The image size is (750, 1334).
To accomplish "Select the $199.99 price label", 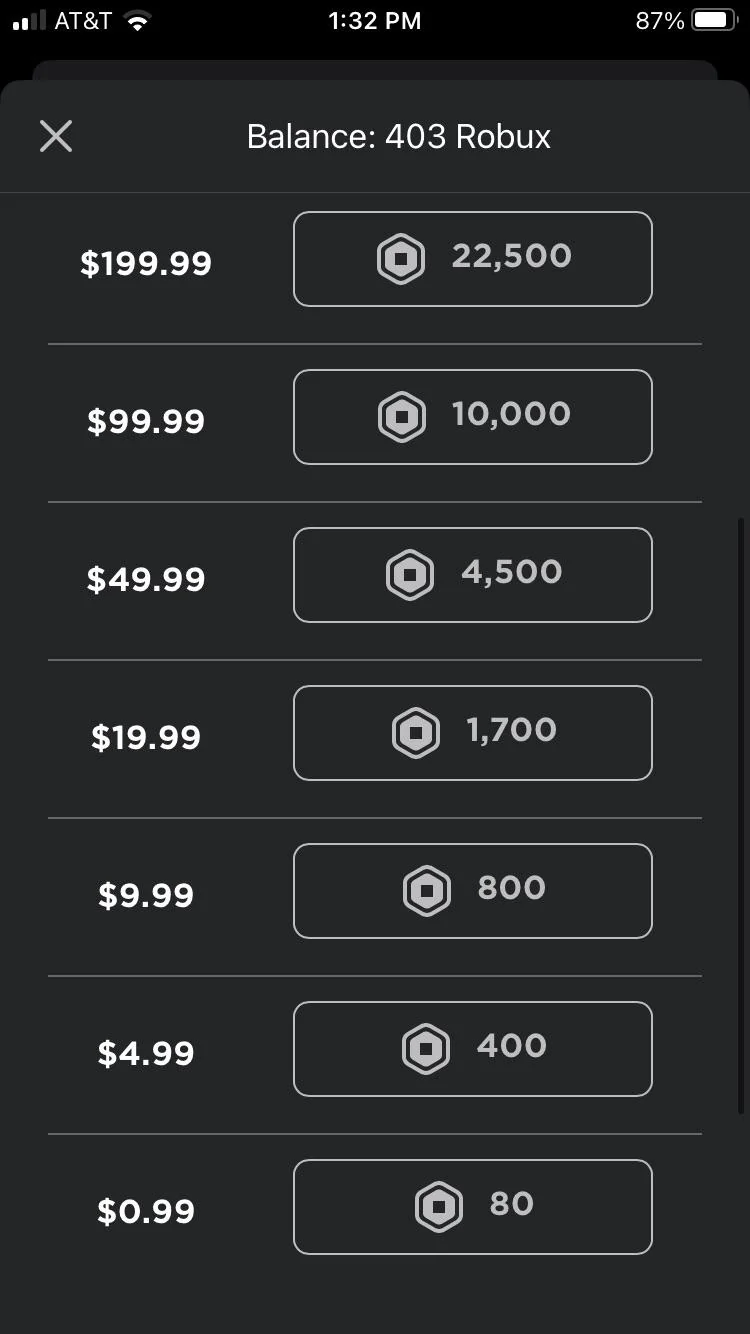I will coord(146,264).
